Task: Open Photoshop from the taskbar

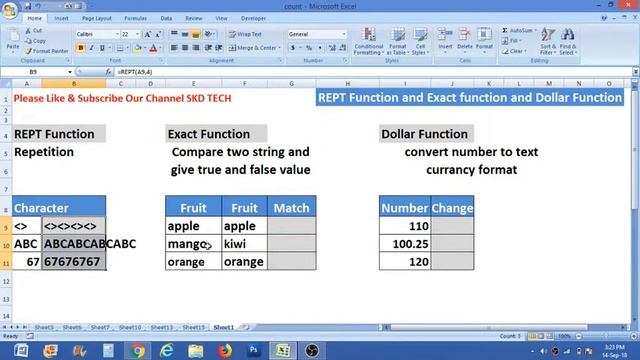Action: point(253,351)
